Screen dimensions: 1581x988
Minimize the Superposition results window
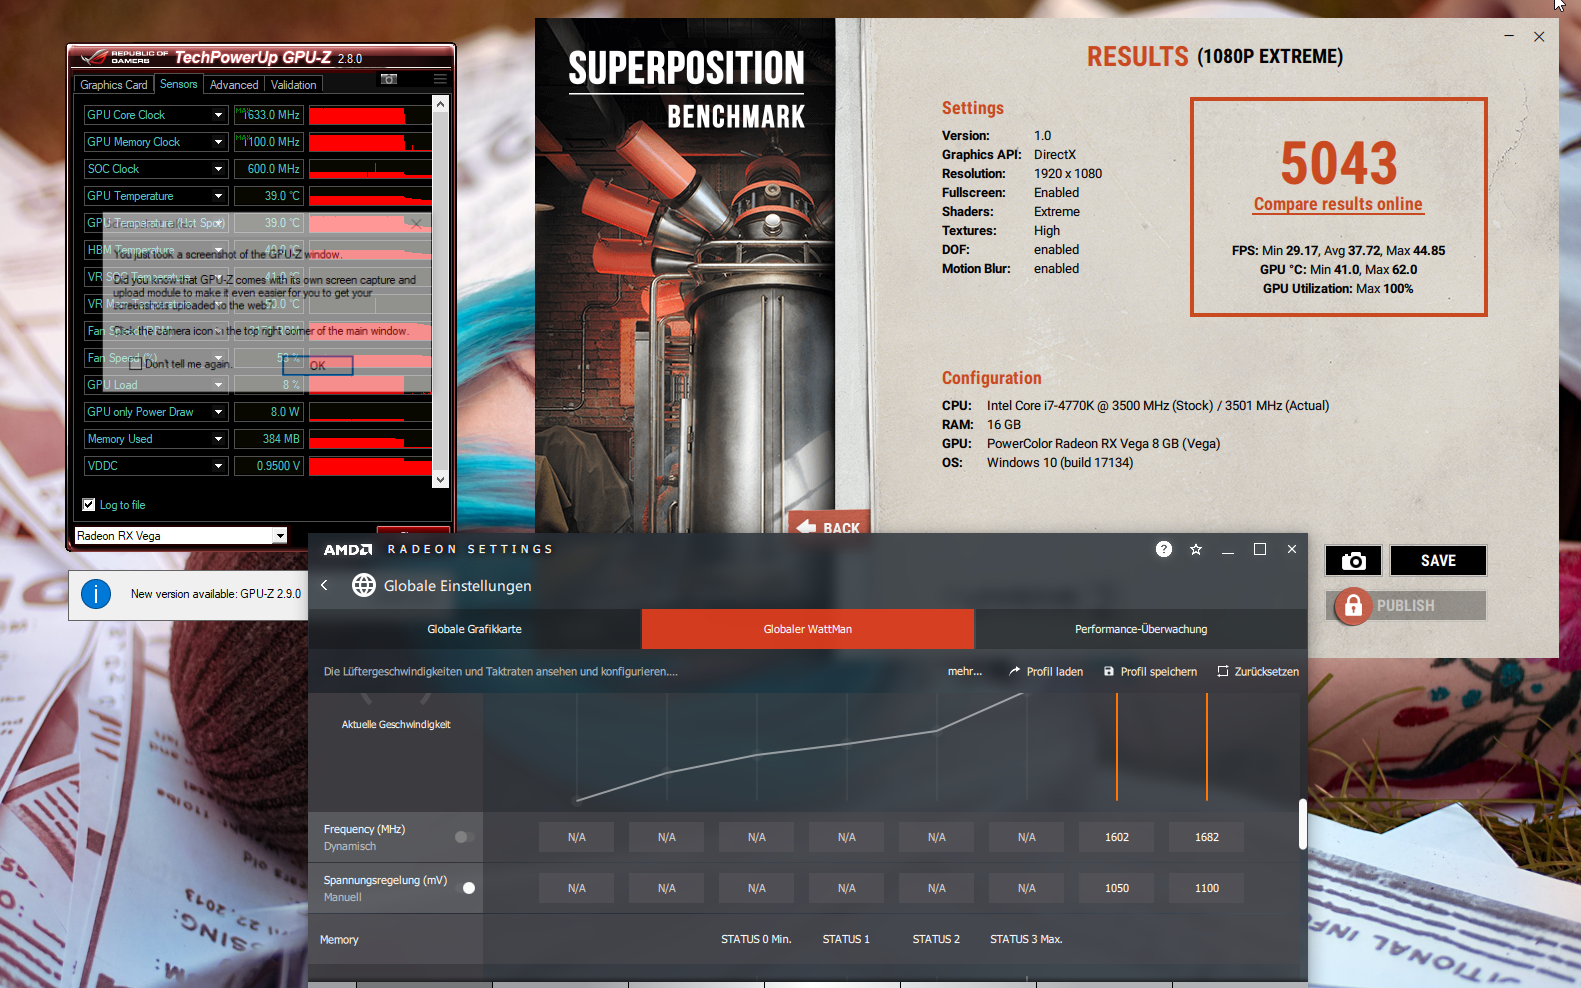pos(1509,37)
